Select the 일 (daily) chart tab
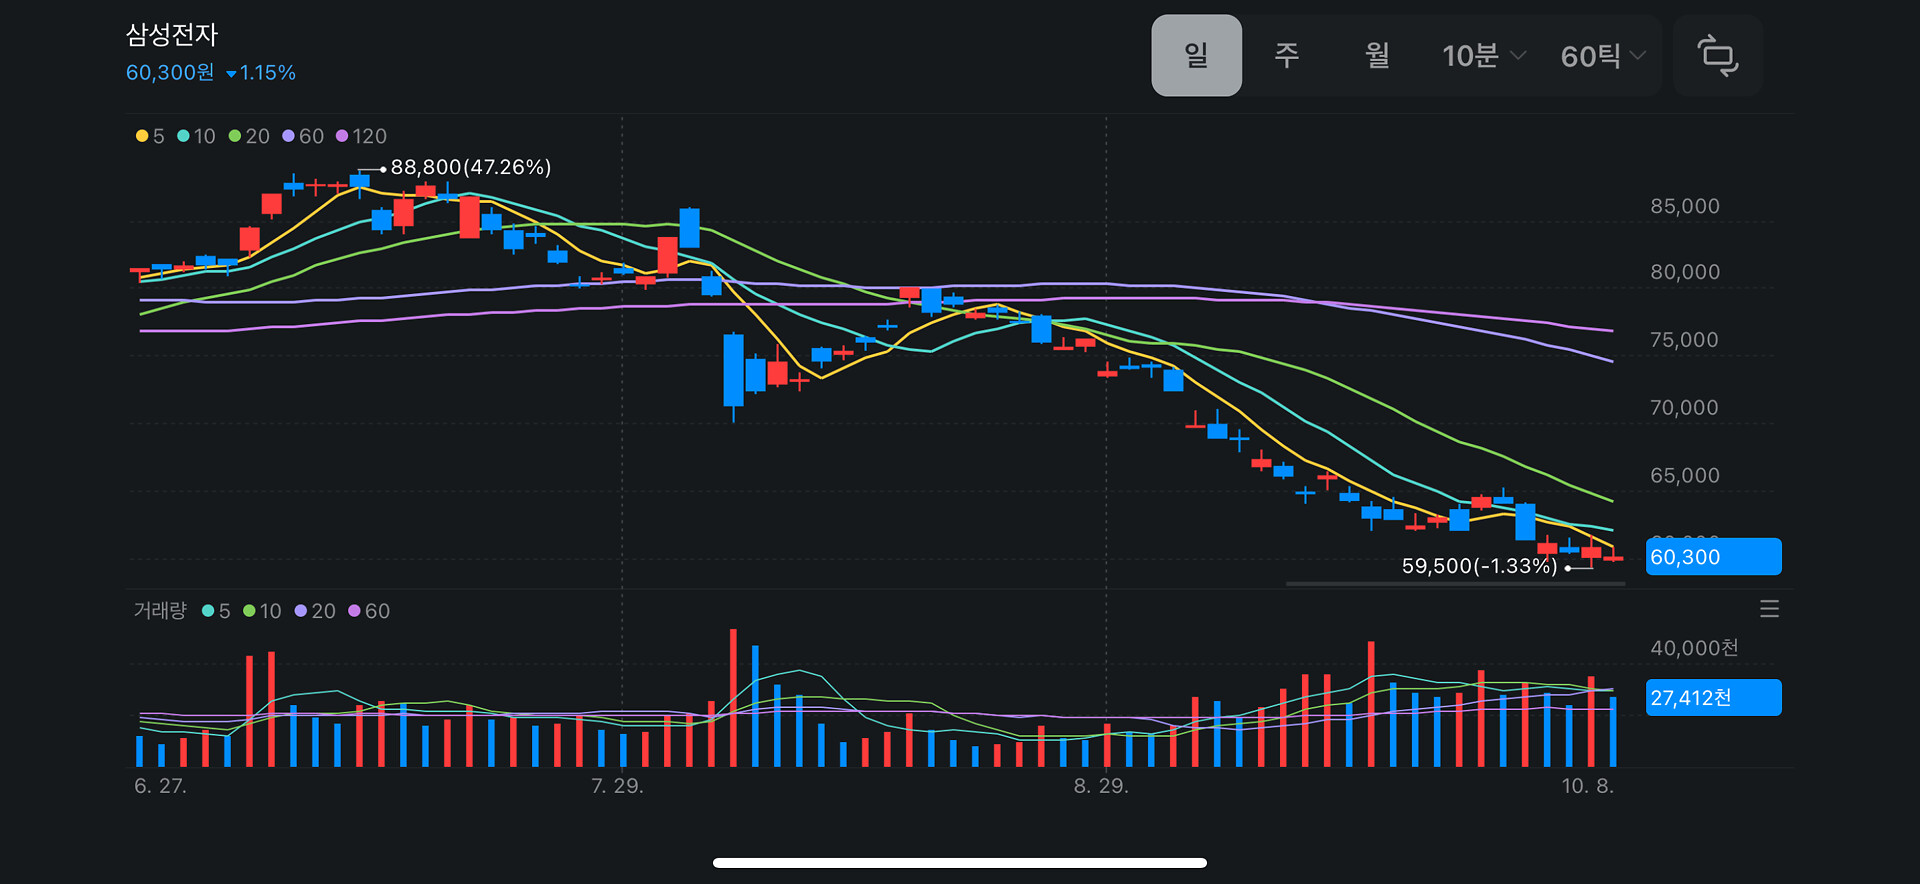Screen dimensions: 1920x884 [x=1197, y=56]
